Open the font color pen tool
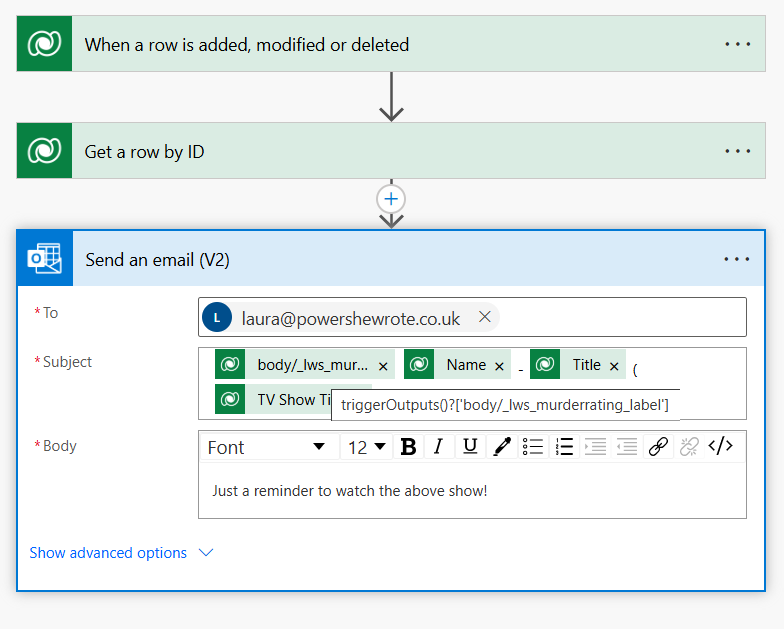This screenshot has height=629, width=784. 502,446
